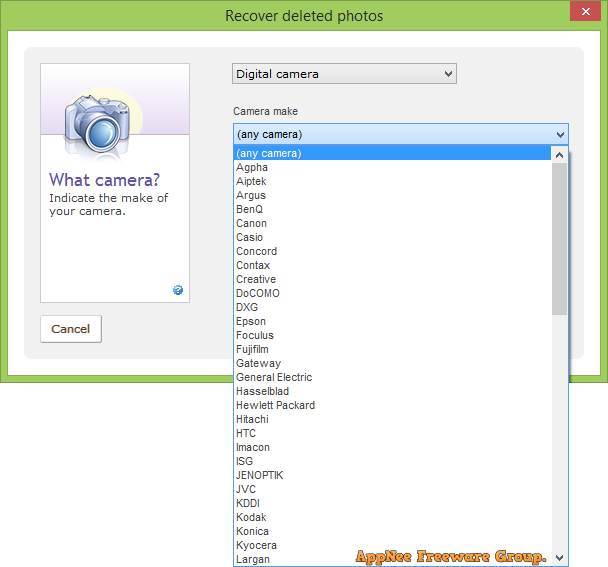Select Argus camera make
This screenshot has height=567, width=608.
click(x=392, y=195)
